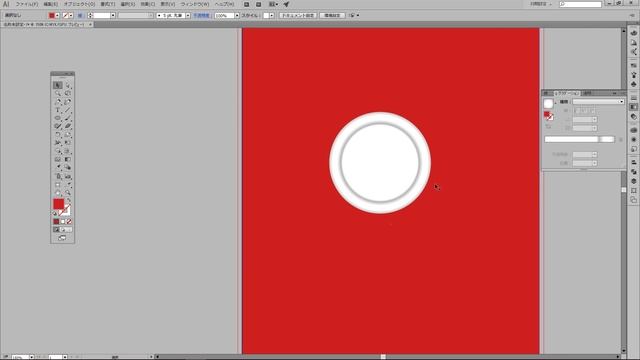
Task: Open the ウィンドウ(W) menu
Action: tap(195, 4)
